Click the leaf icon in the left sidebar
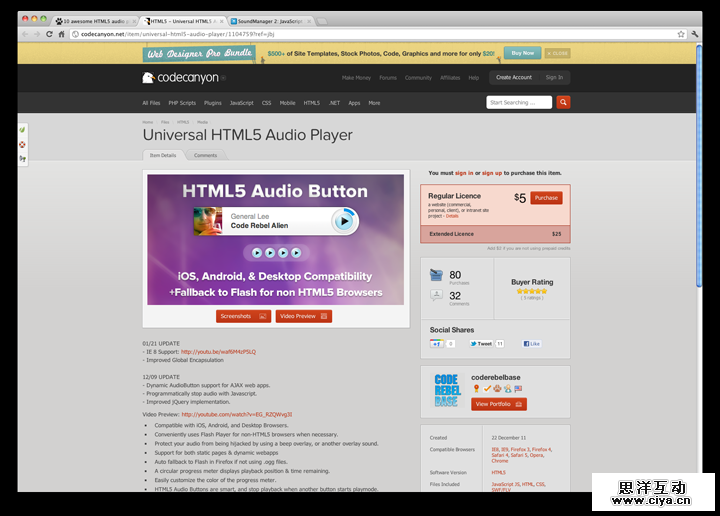Image resolution: width=720 pixels, height=516 pixels. coord(22,130)
